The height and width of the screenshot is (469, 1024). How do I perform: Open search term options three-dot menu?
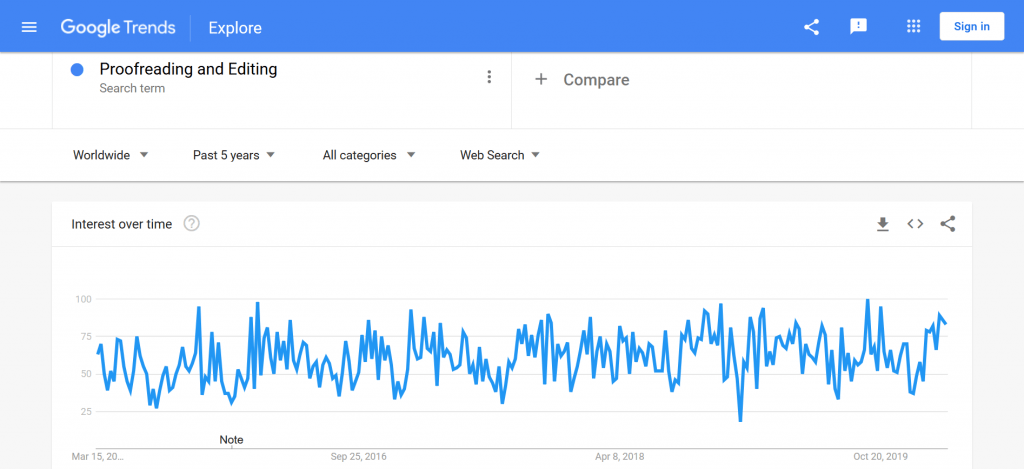[x=488, y=77]
